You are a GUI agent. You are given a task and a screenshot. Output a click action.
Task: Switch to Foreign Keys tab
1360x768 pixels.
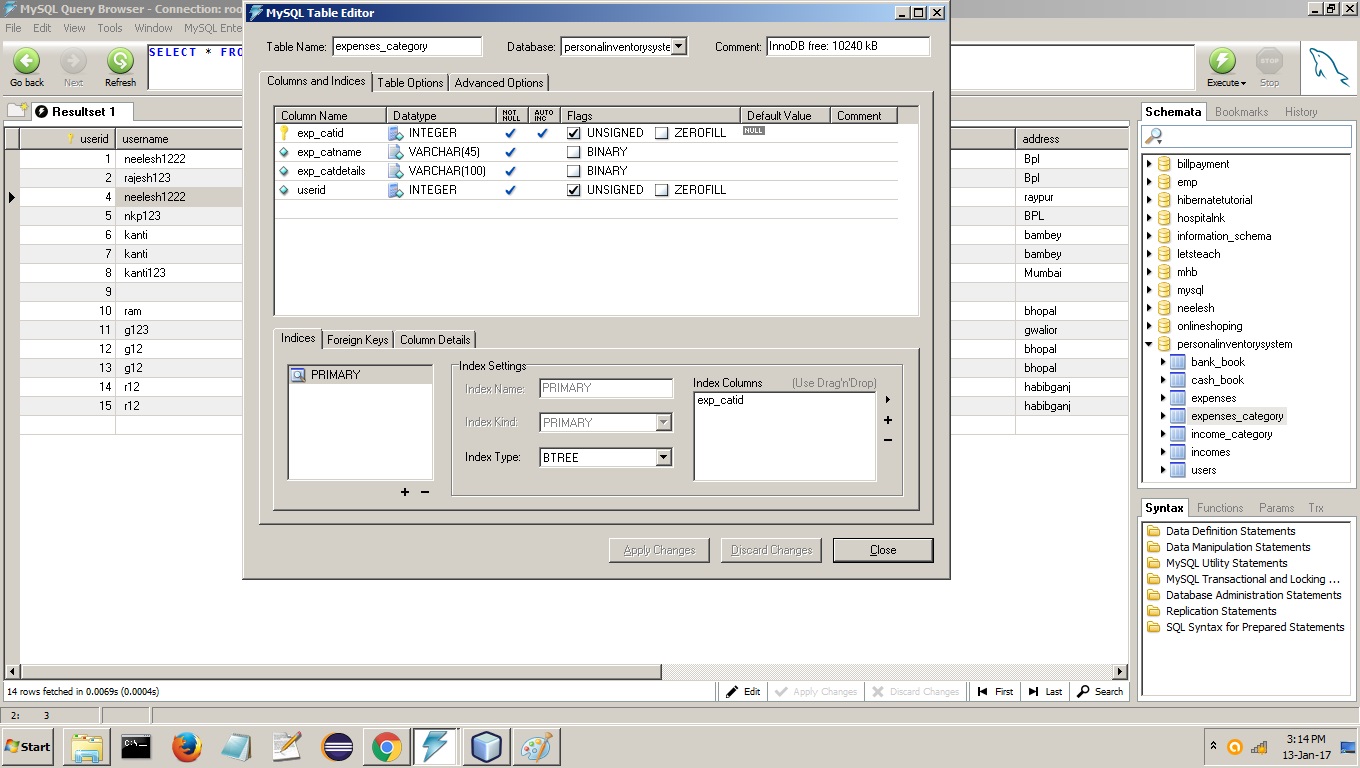(357, 340)
